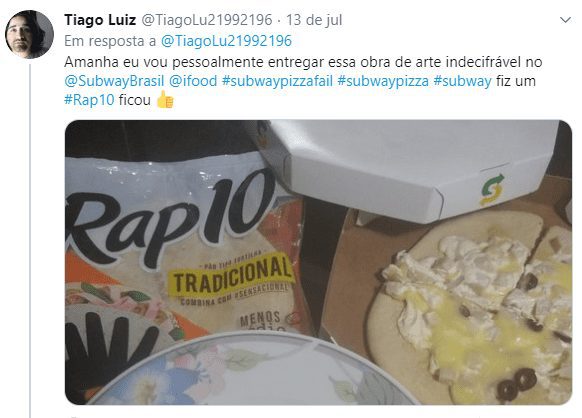Viewport: 582px width, 418px height.
Task: Open the @ifood mention
Action: tap(193, 81)
